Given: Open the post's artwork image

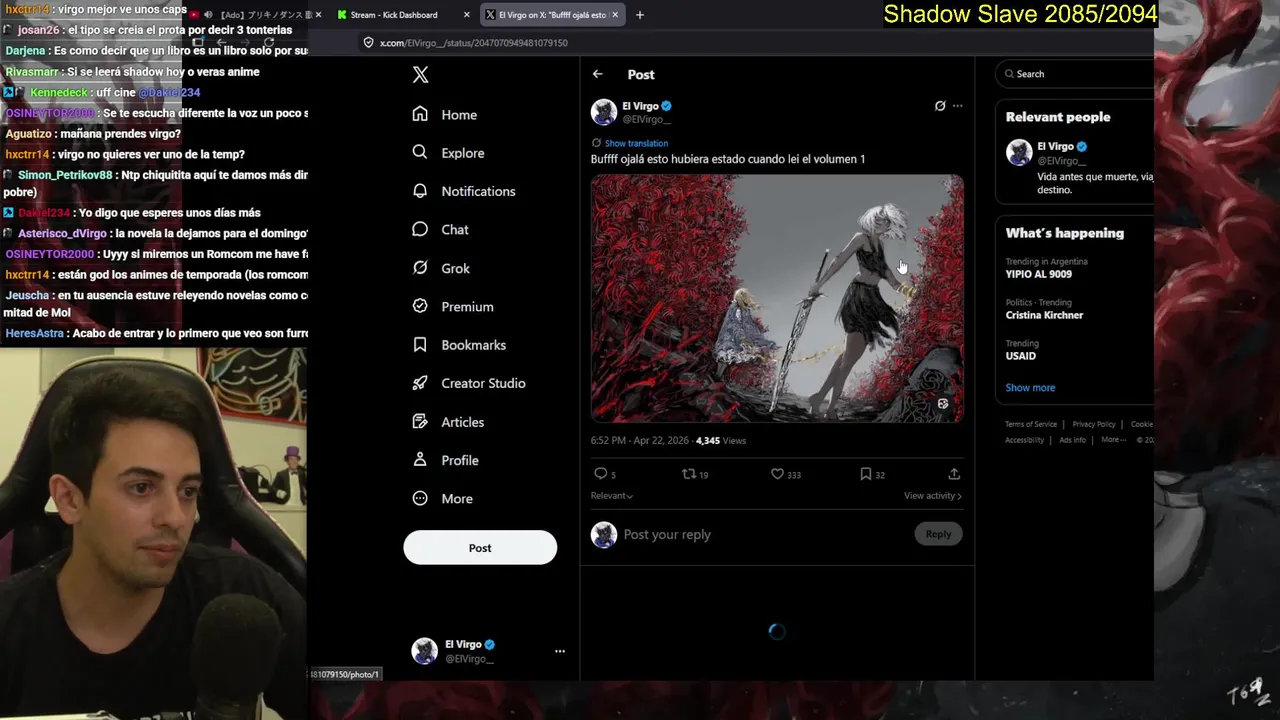Looking at the screenshot, I should (x=777, y=299).
